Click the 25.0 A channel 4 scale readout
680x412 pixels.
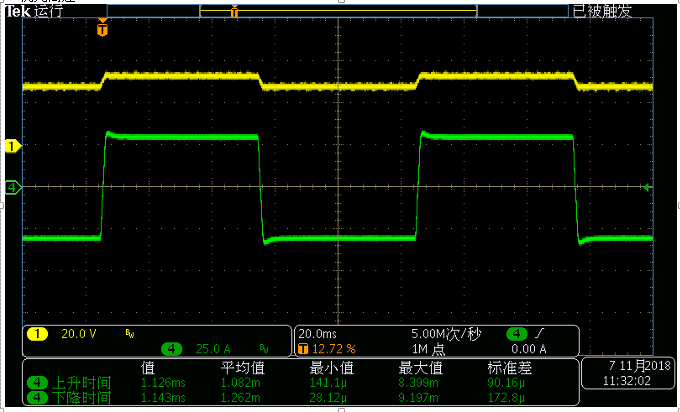pyautogui.click(x=213, y=348)
